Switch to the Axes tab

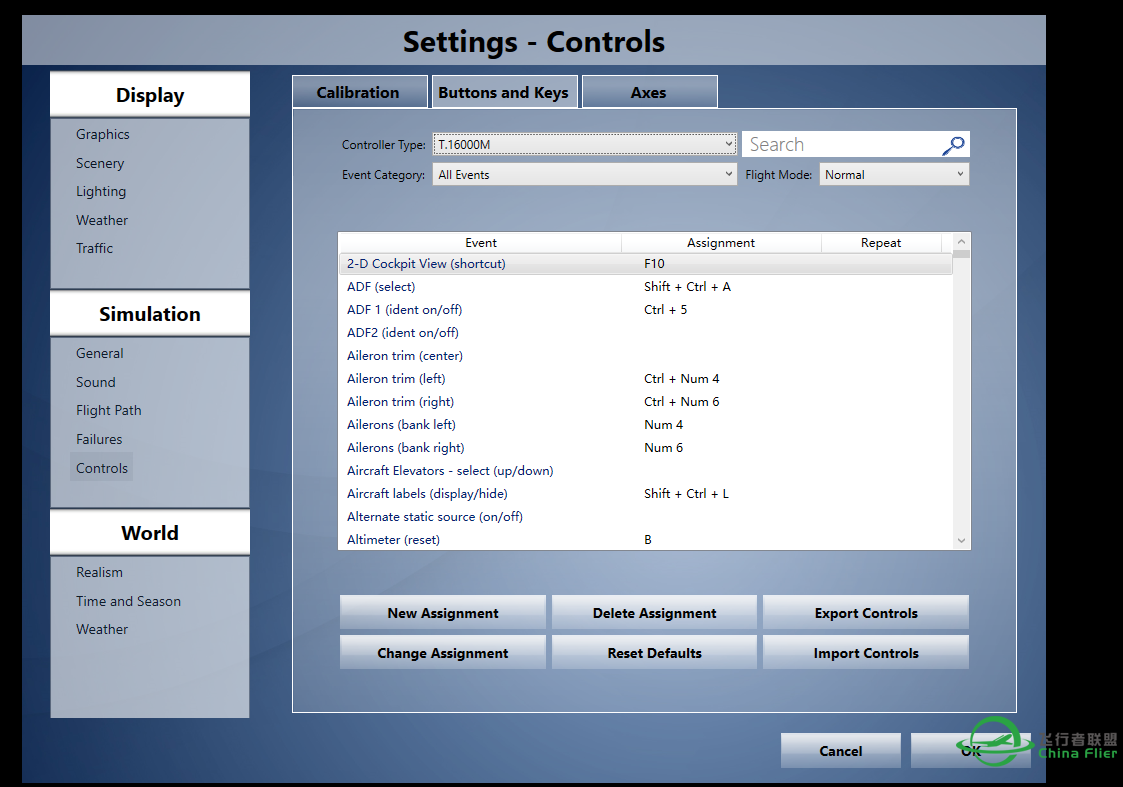point(648,92)
